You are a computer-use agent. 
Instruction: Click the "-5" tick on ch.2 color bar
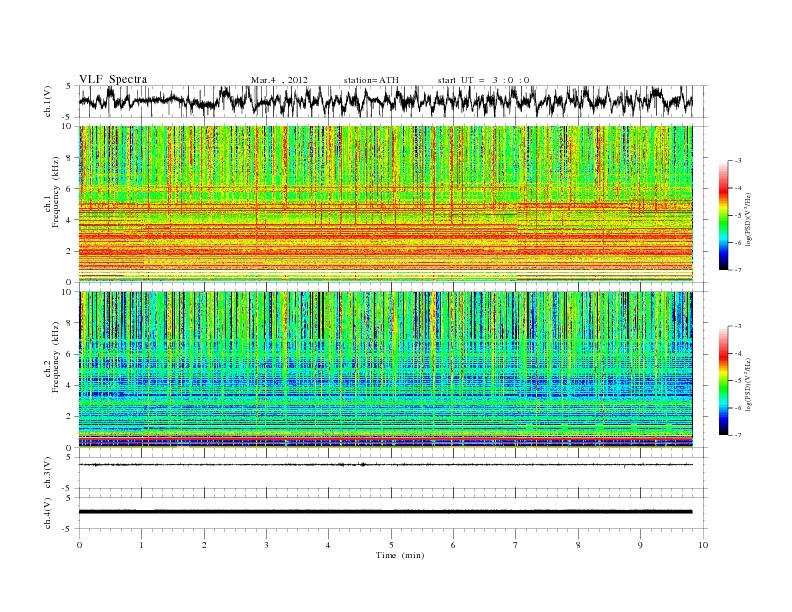[738, 381]
